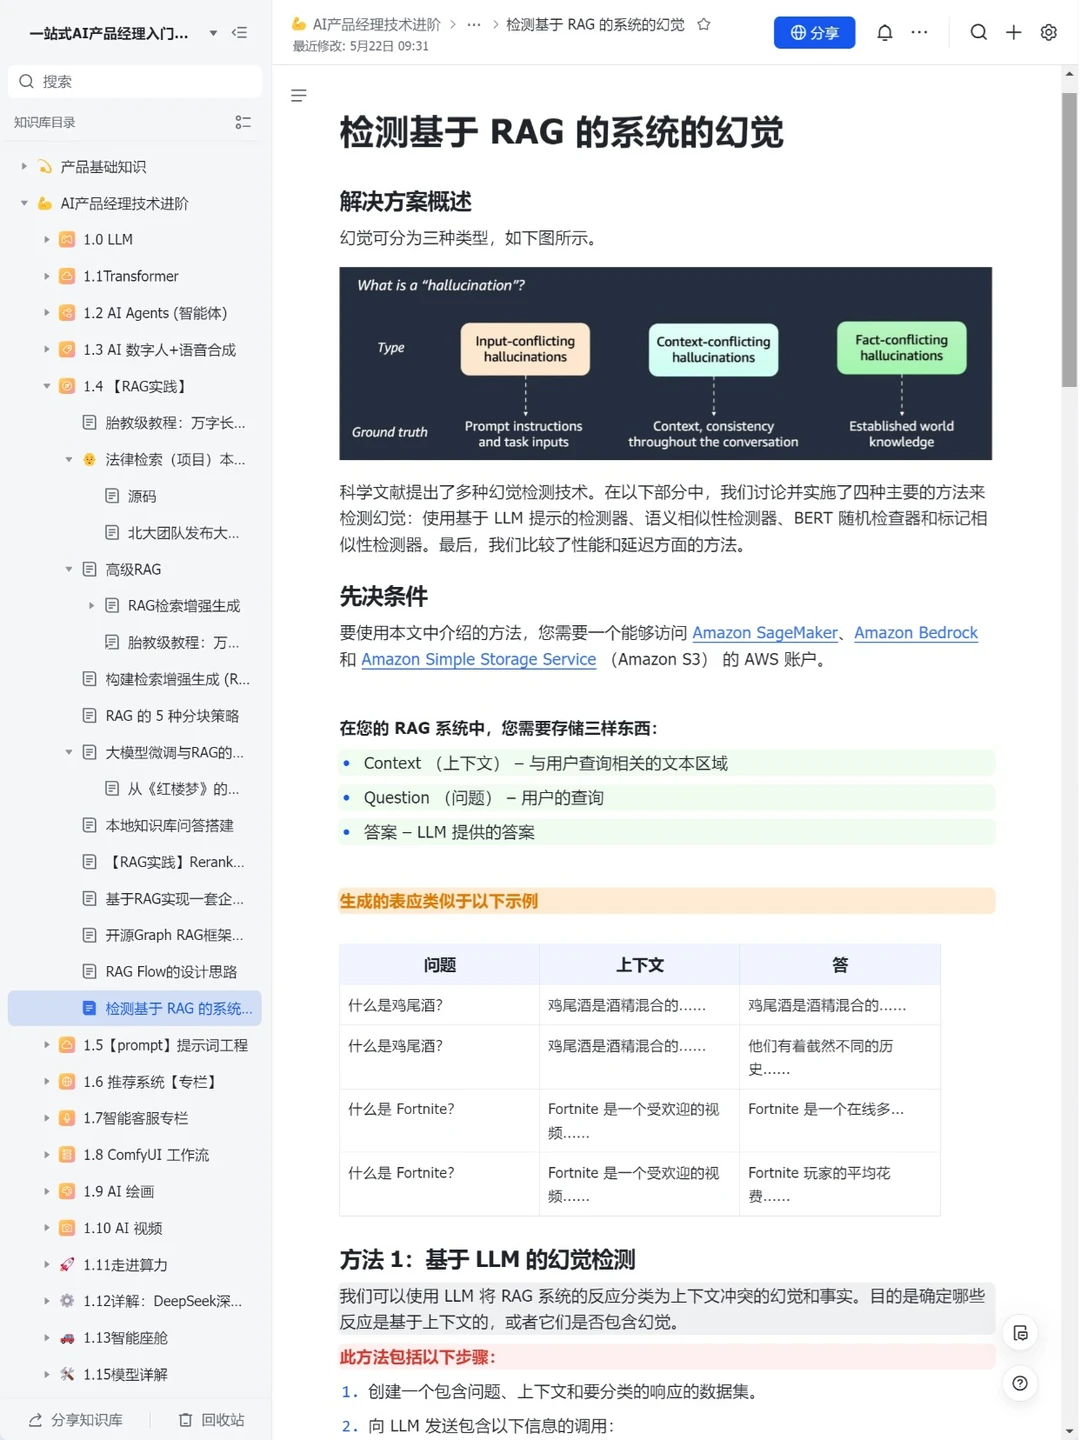
Task: Open the document outline icon
Action: 298,95
